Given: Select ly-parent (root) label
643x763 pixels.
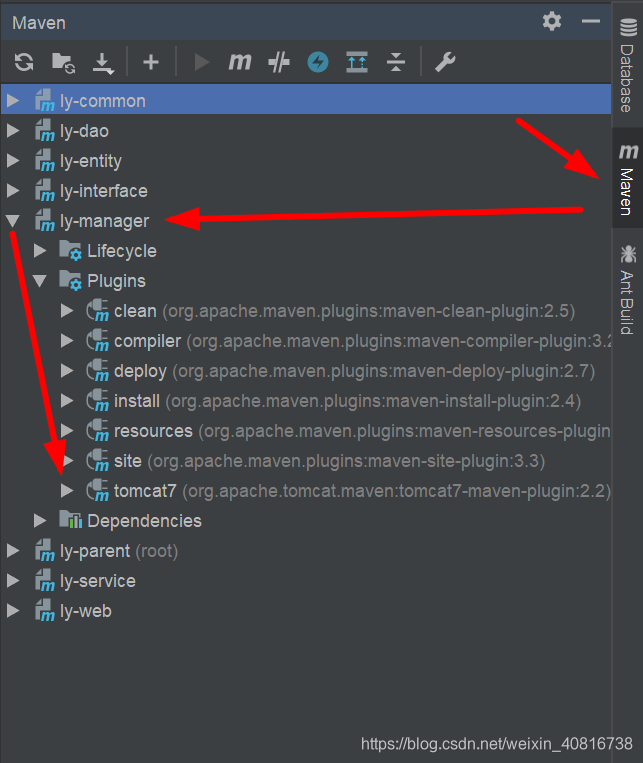Looking at the screenshot, I should [119, 551].
